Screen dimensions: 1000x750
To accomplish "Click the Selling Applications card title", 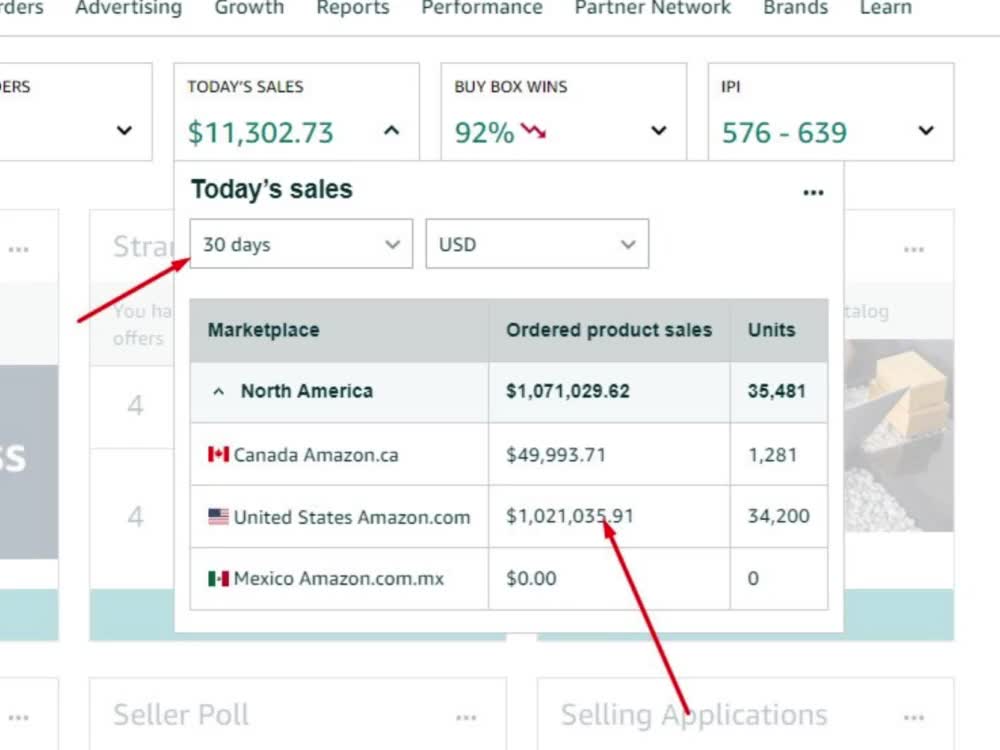I will (694, 715).
